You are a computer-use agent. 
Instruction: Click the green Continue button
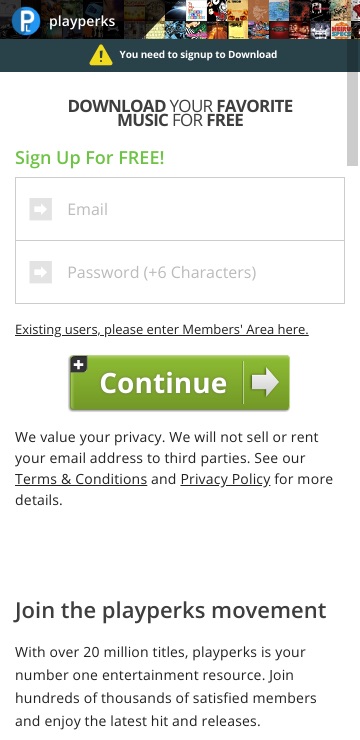(179, 382)
